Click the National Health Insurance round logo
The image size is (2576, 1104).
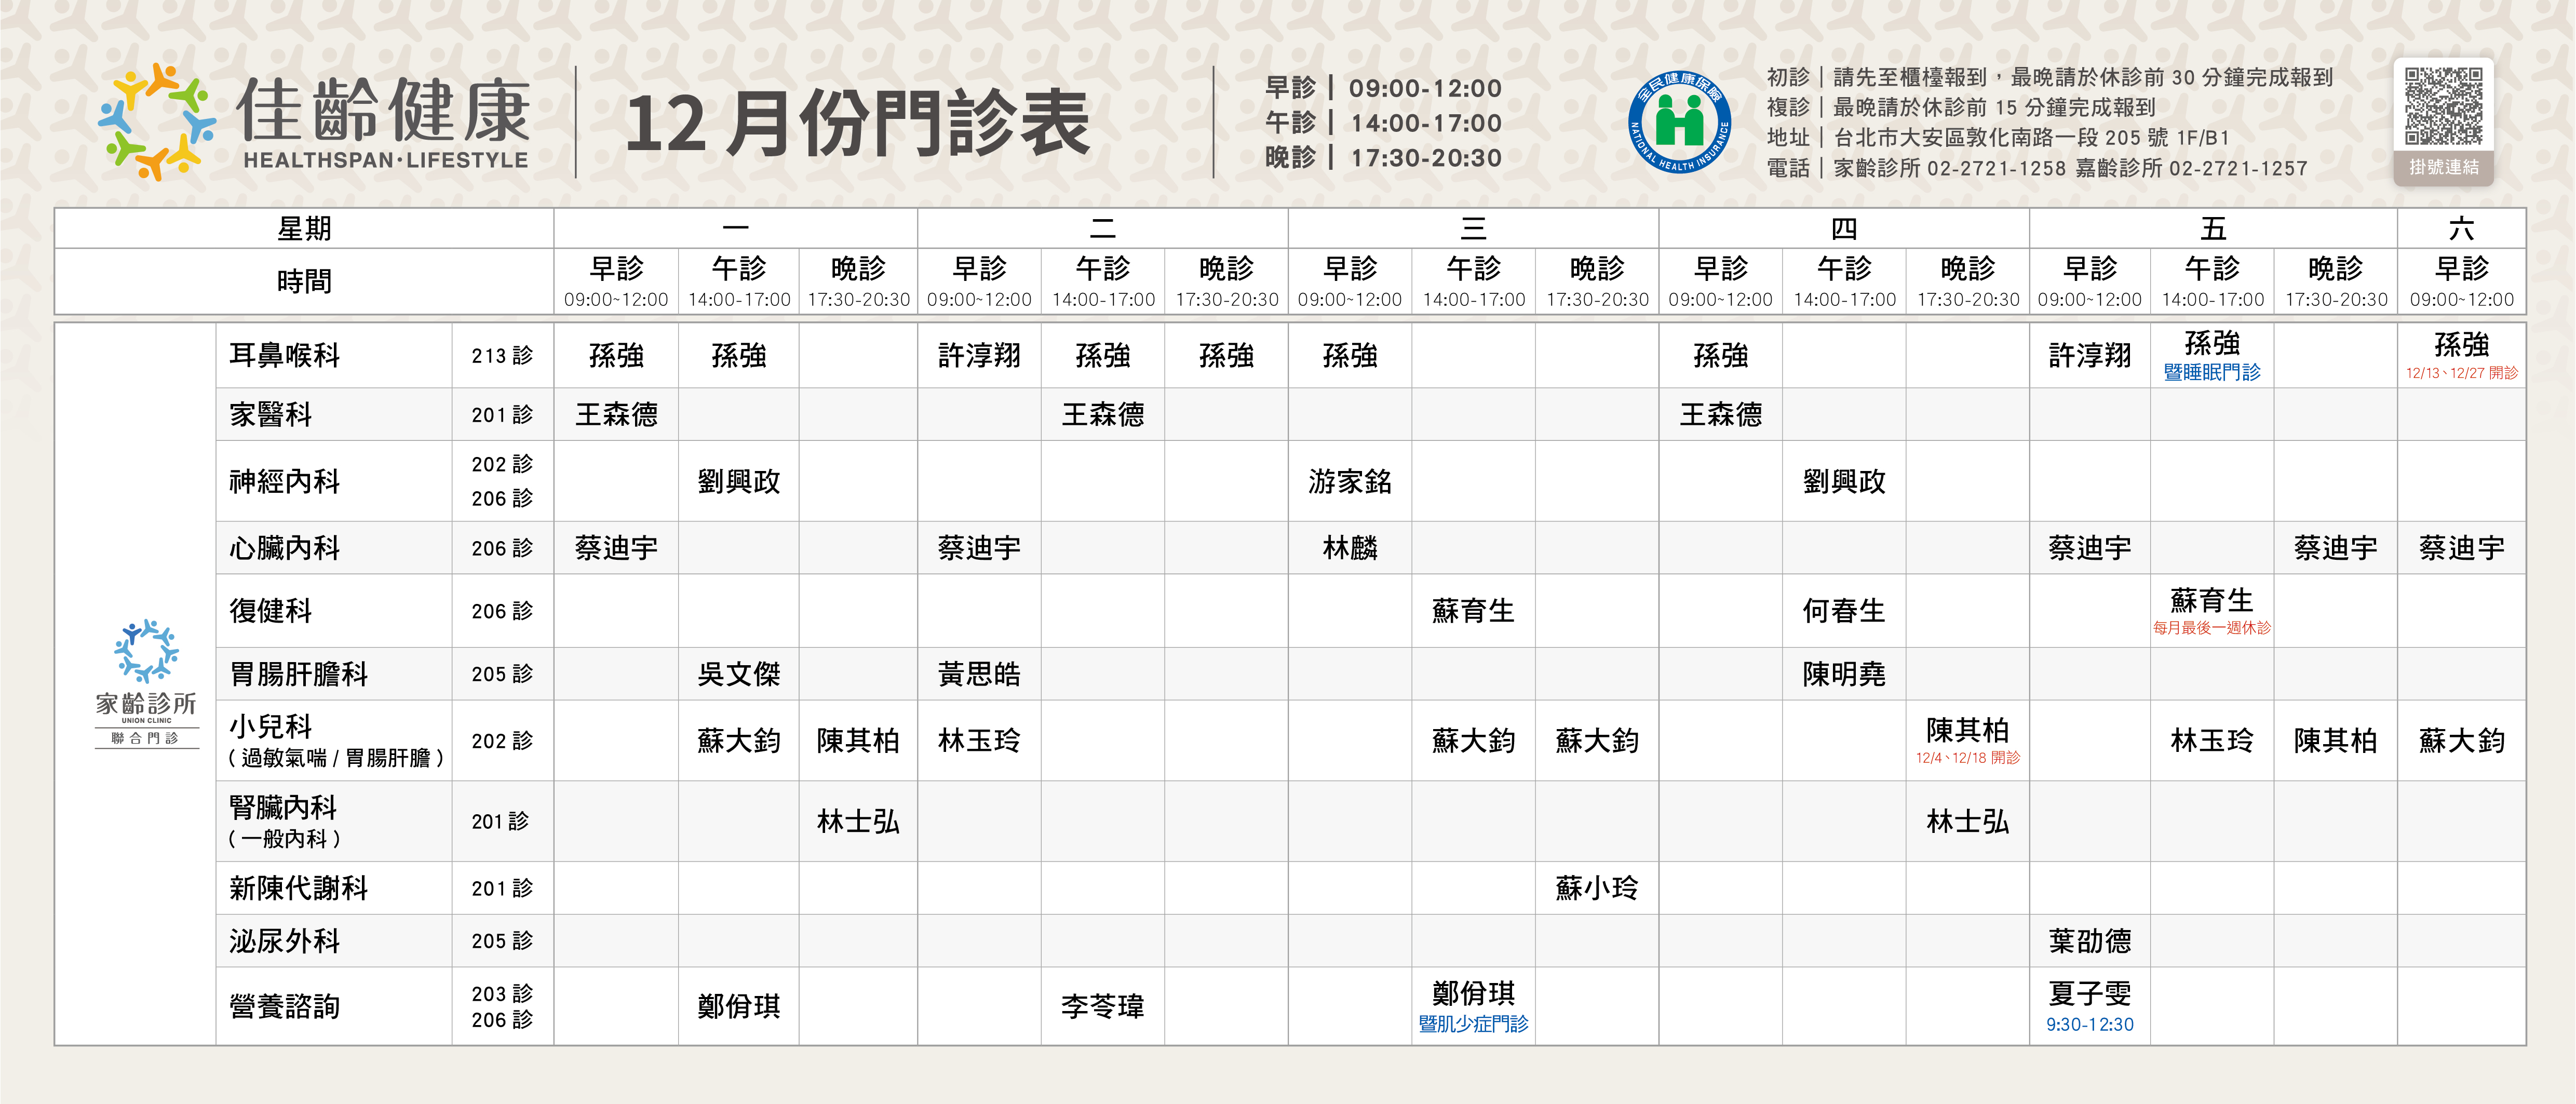tap(1679, 122)
